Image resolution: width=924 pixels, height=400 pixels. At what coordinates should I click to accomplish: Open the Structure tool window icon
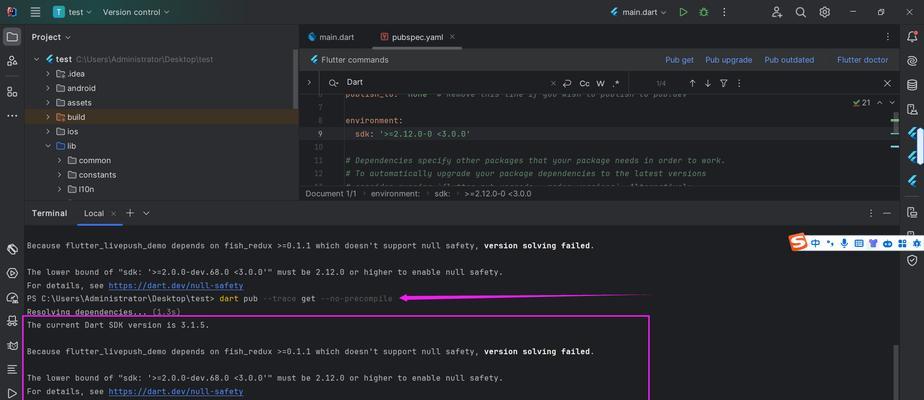[12, 92]
